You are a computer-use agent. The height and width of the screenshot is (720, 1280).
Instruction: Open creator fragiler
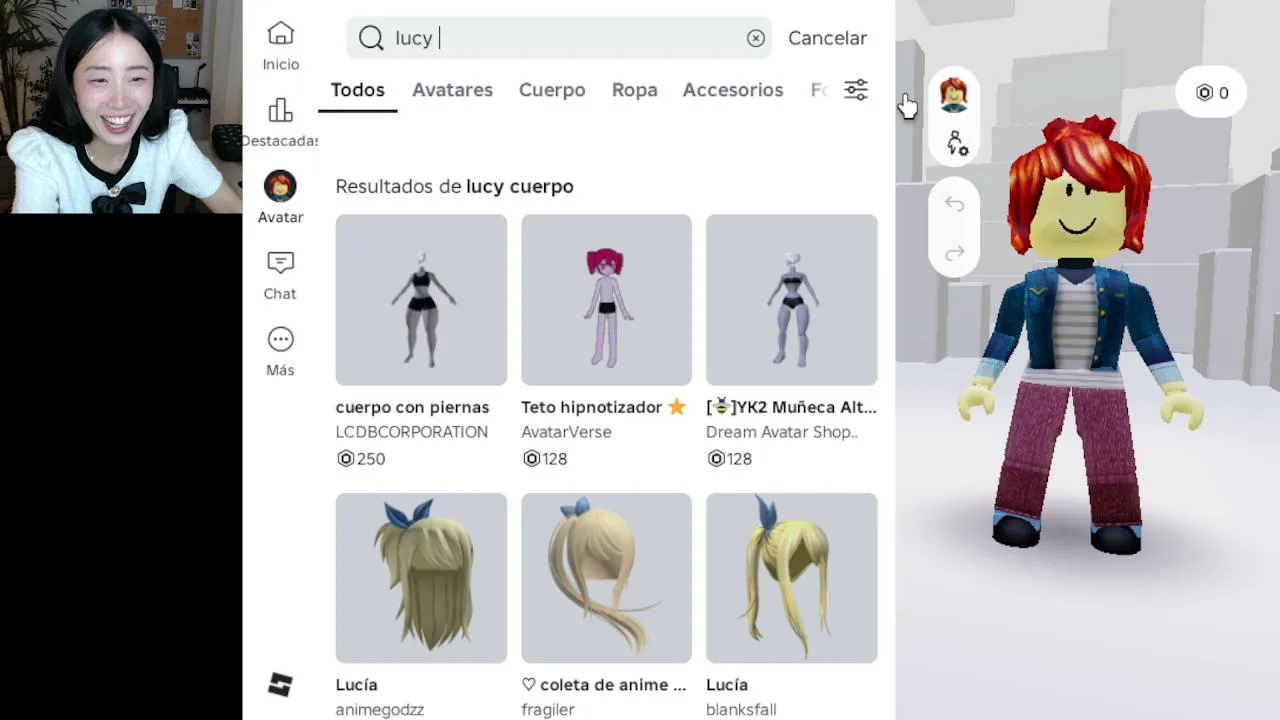pyautogui.click(x=548, y=710)
